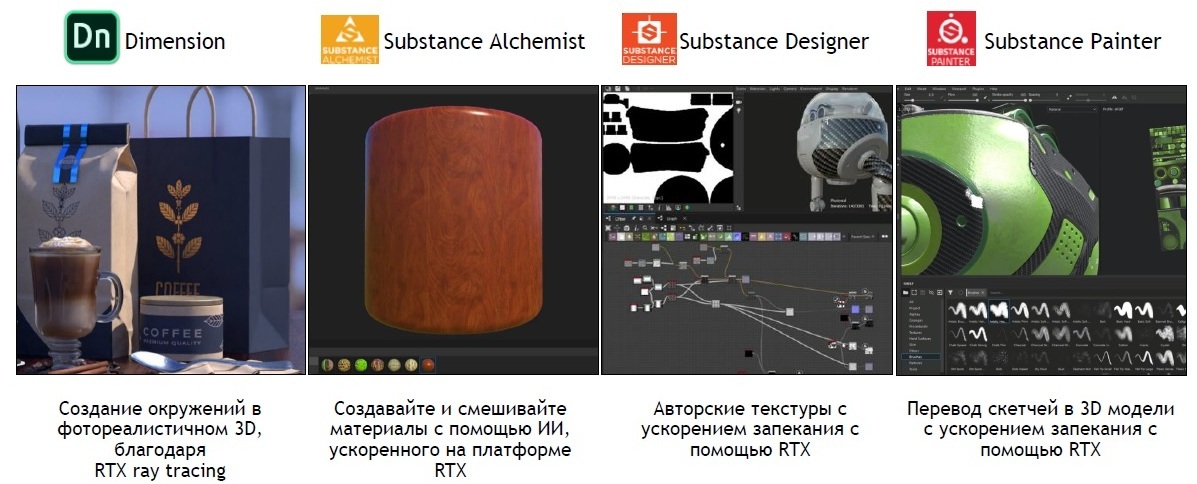Select the first brush thumbnail in shelf
This screenshot has height=484, width=1197.
coord(957,310)
